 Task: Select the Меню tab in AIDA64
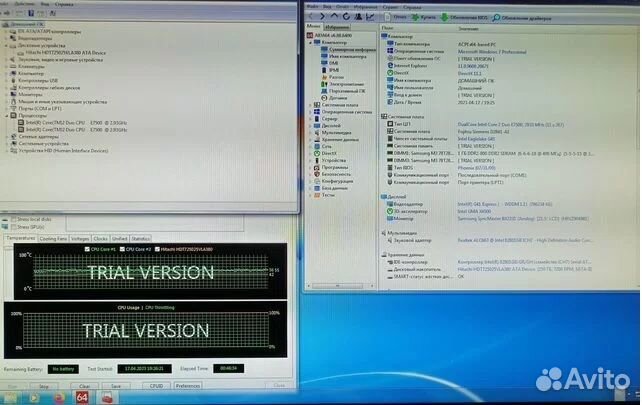coord(314,26)
